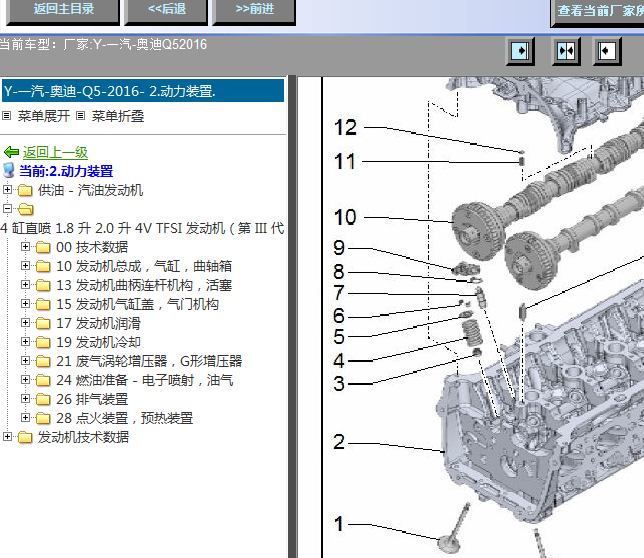Click part number 2 label in diagram

point(339,442)
